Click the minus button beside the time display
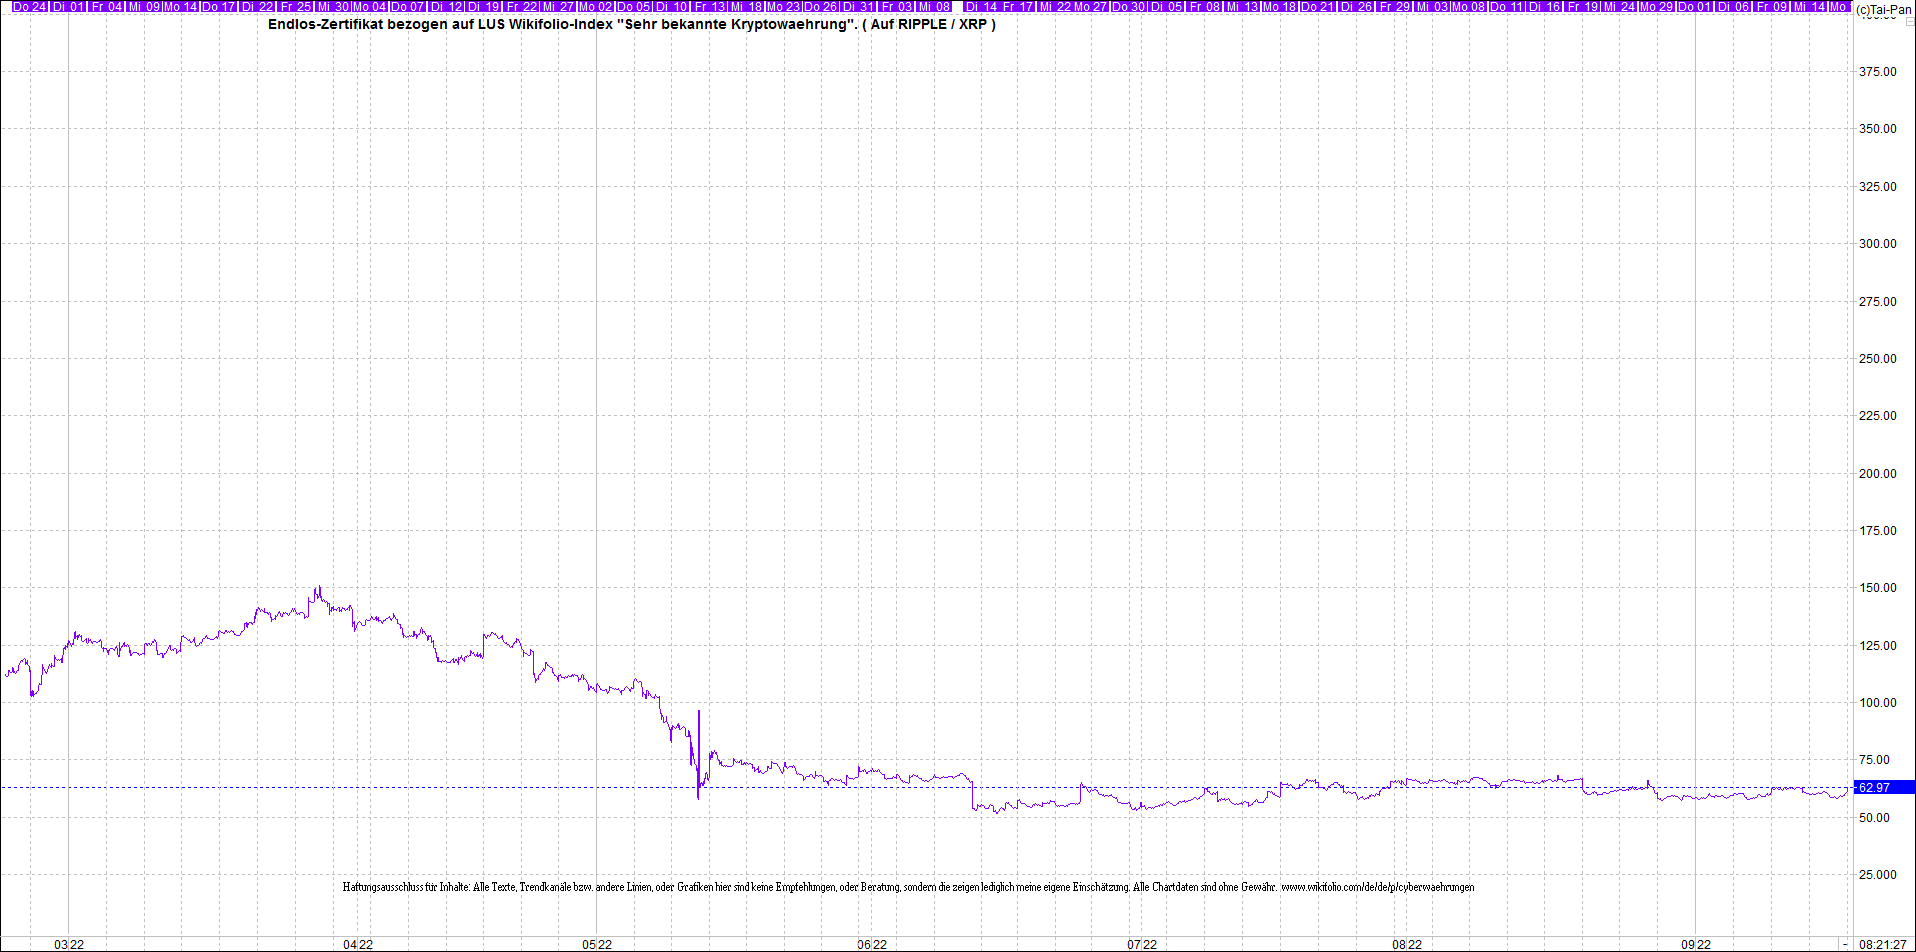1916x952 pixels. click(x=1845, y=944)
